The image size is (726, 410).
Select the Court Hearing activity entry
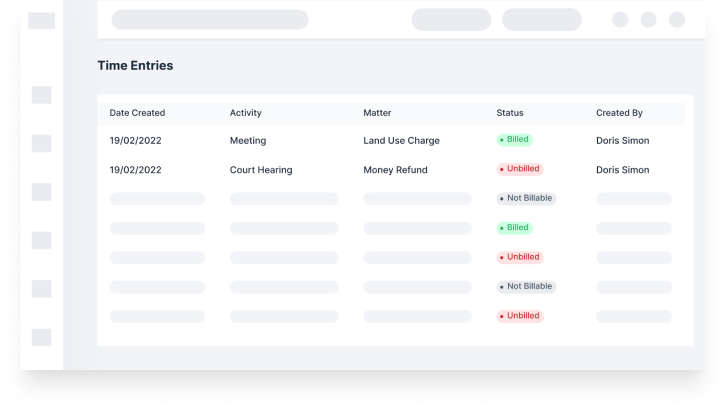click(x=261, y=170)
